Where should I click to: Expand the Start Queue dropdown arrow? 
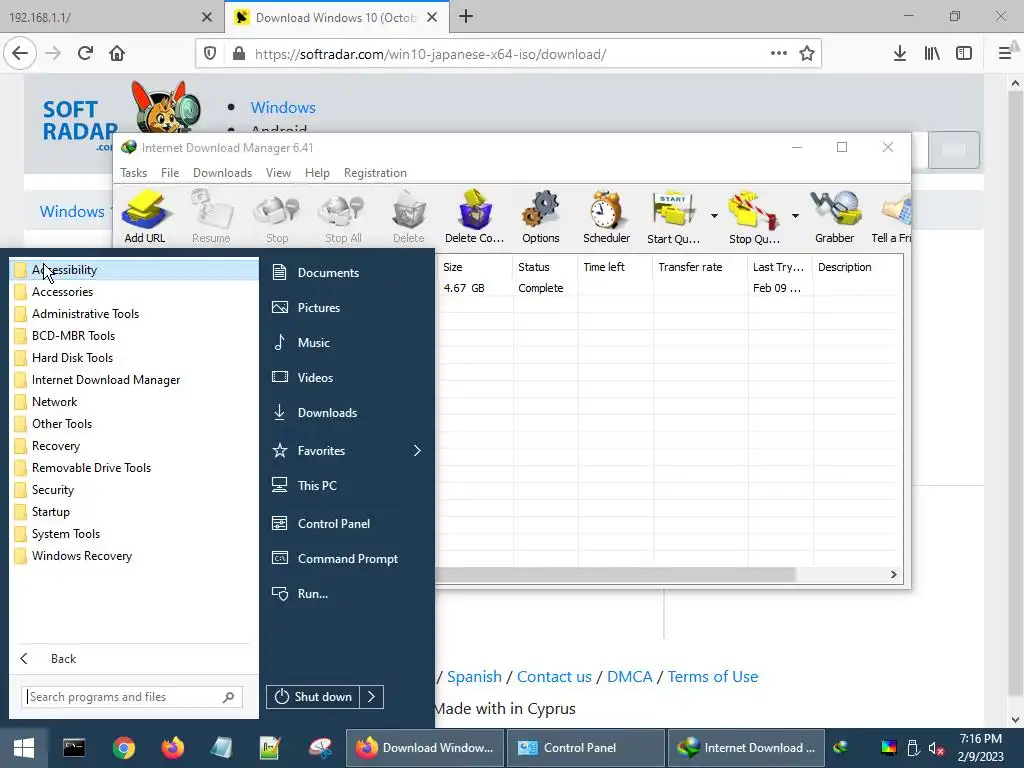[714, 216]
